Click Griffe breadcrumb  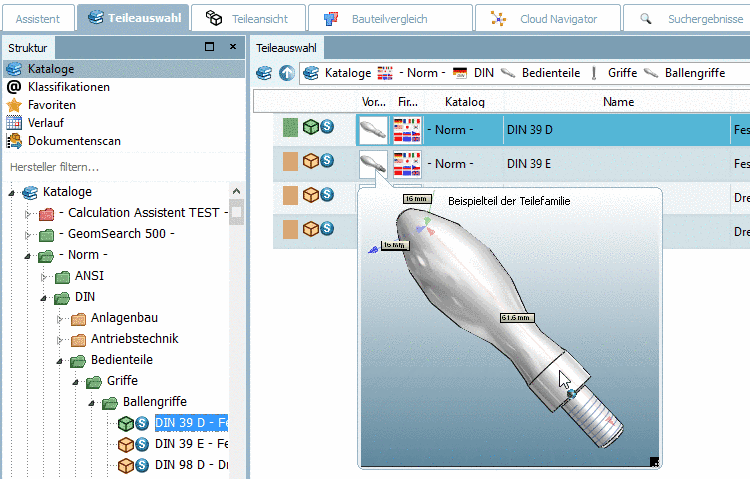pos(622,73)
